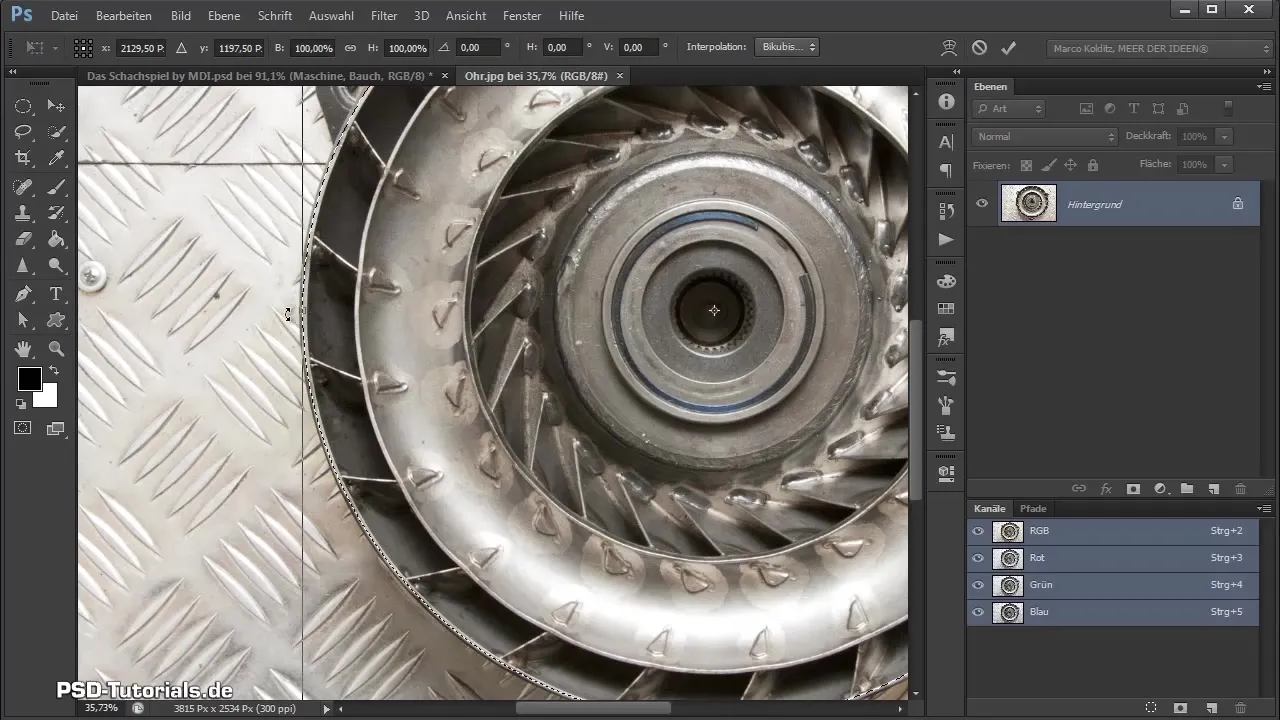Select the Zoom tool

pyautogui.click(x=56, y=349)
